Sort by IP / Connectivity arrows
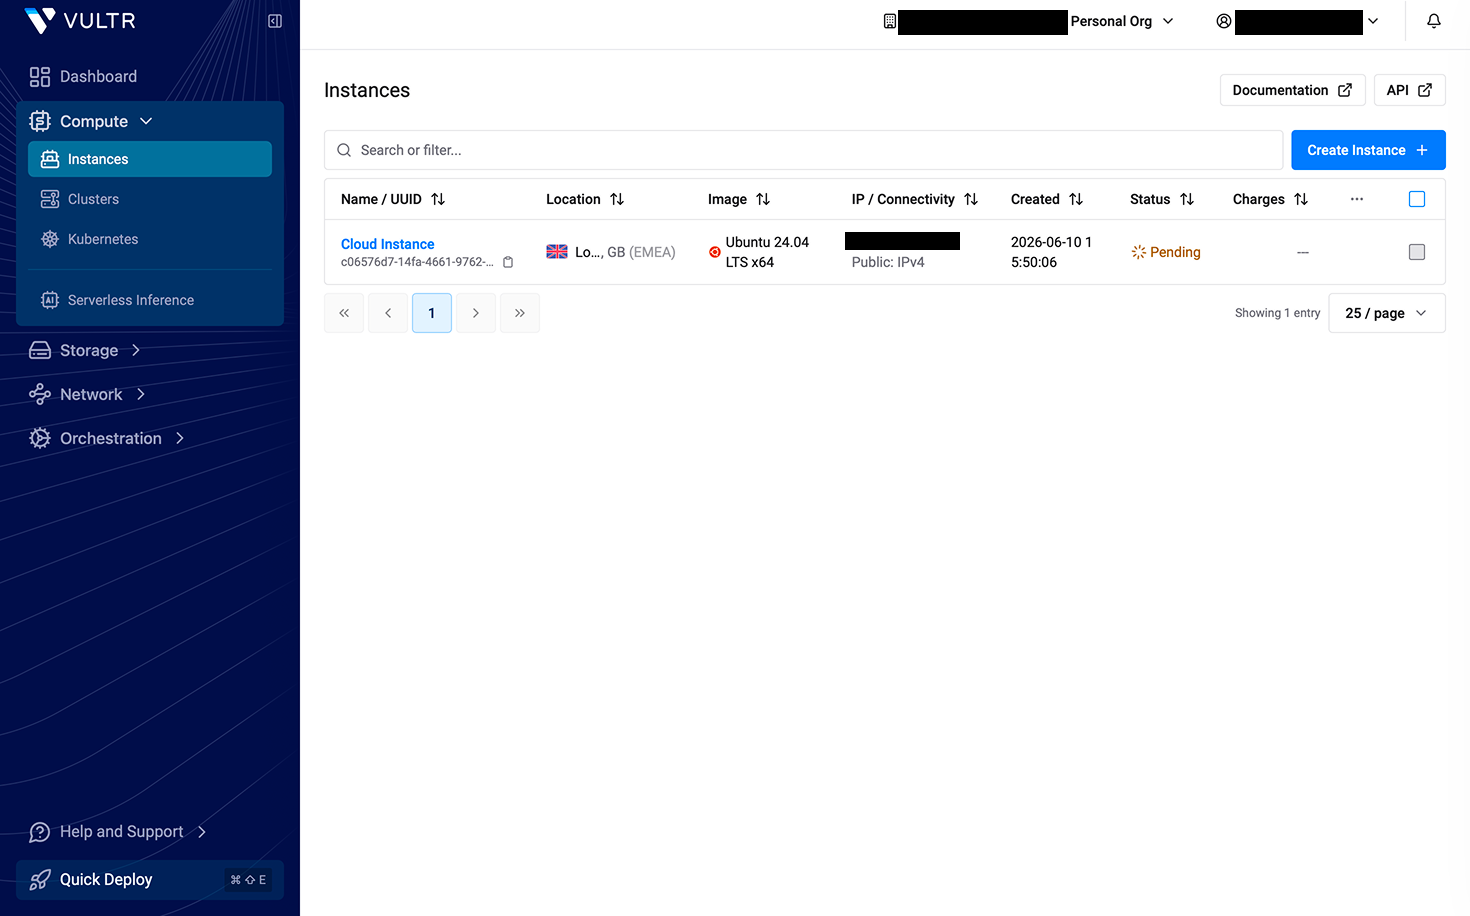Screen dimensions: 1470x916 point(971,199)
